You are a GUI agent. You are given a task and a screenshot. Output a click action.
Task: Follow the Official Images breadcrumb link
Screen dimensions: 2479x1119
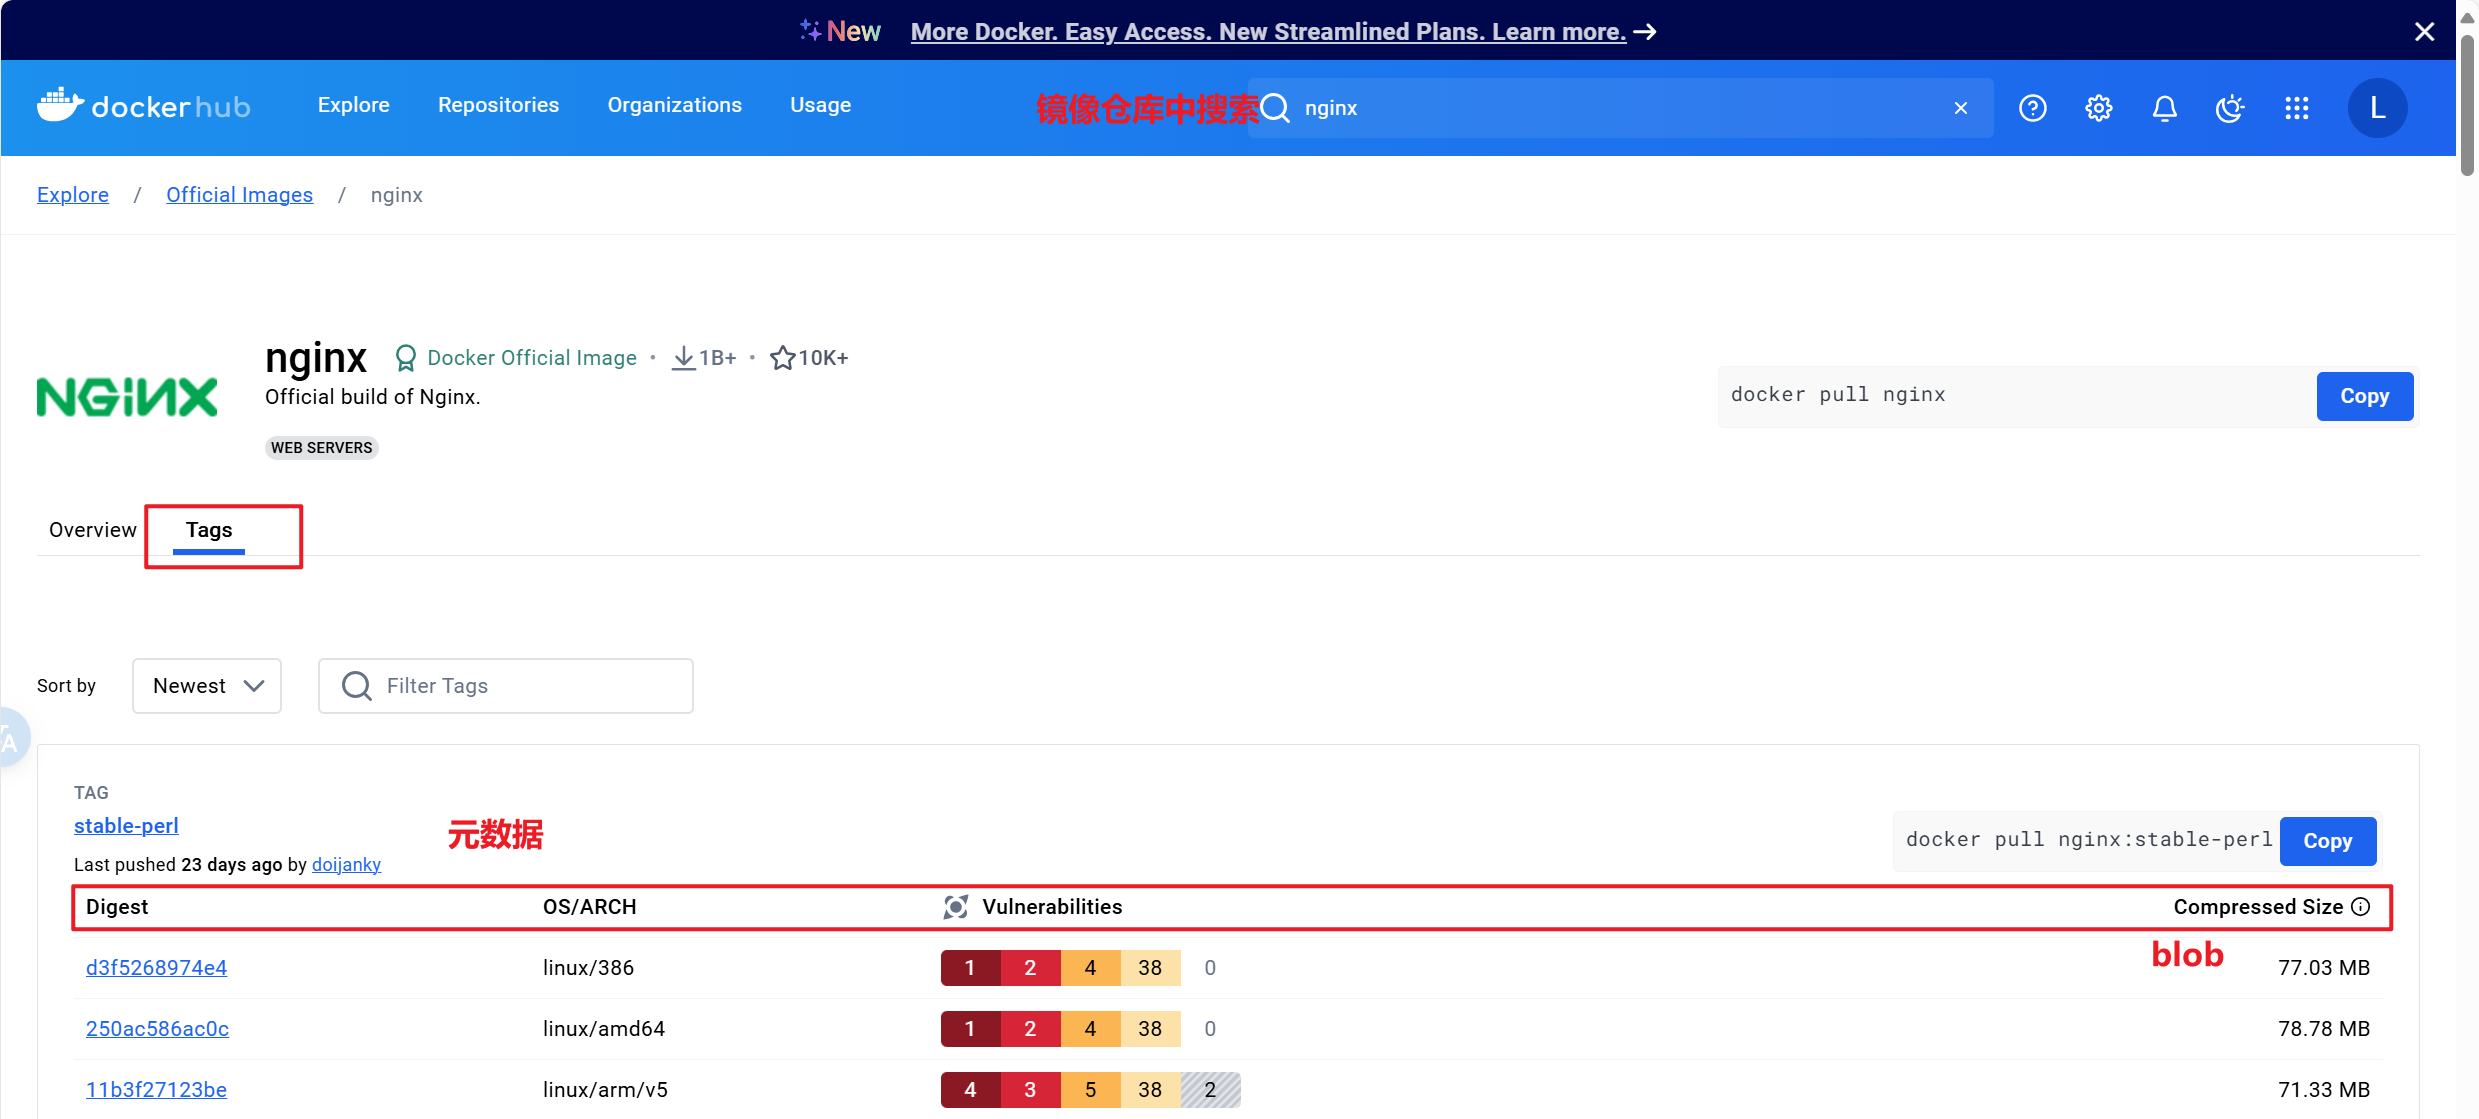[240, 195]
